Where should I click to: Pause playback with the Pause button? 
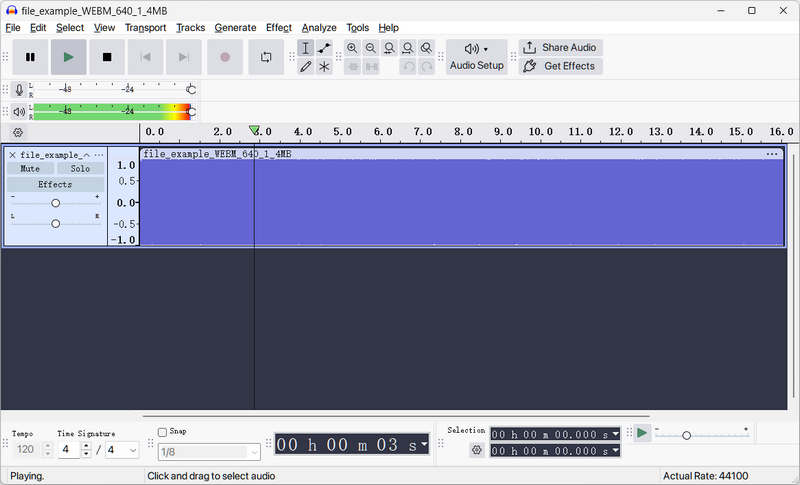pyautogui.click(x=31, y=57)
